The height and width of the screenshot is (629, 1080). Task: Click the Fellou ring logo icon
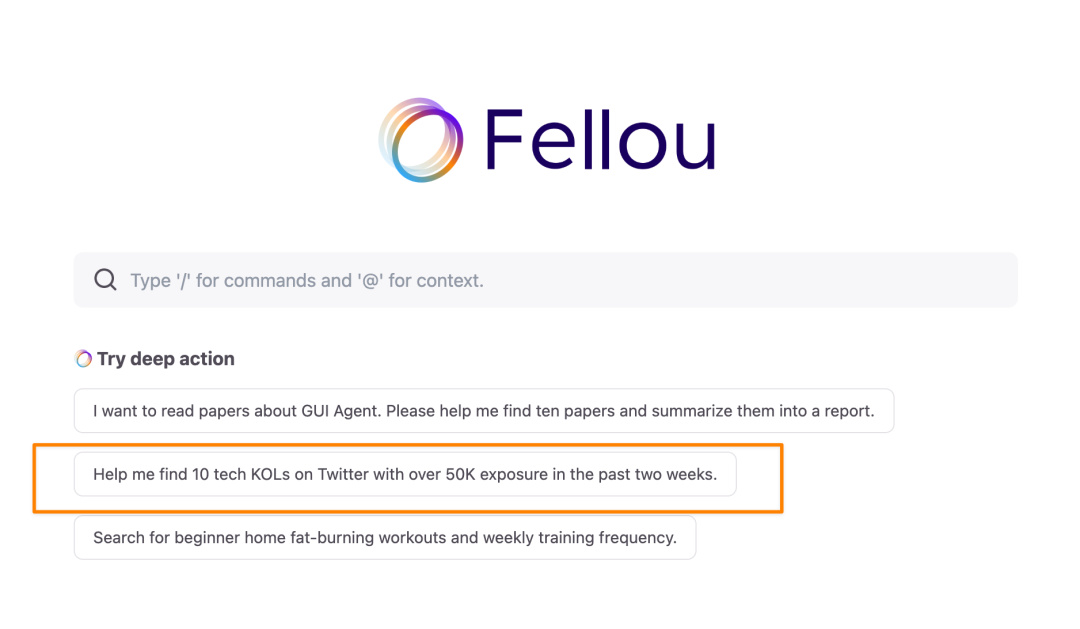421,140
